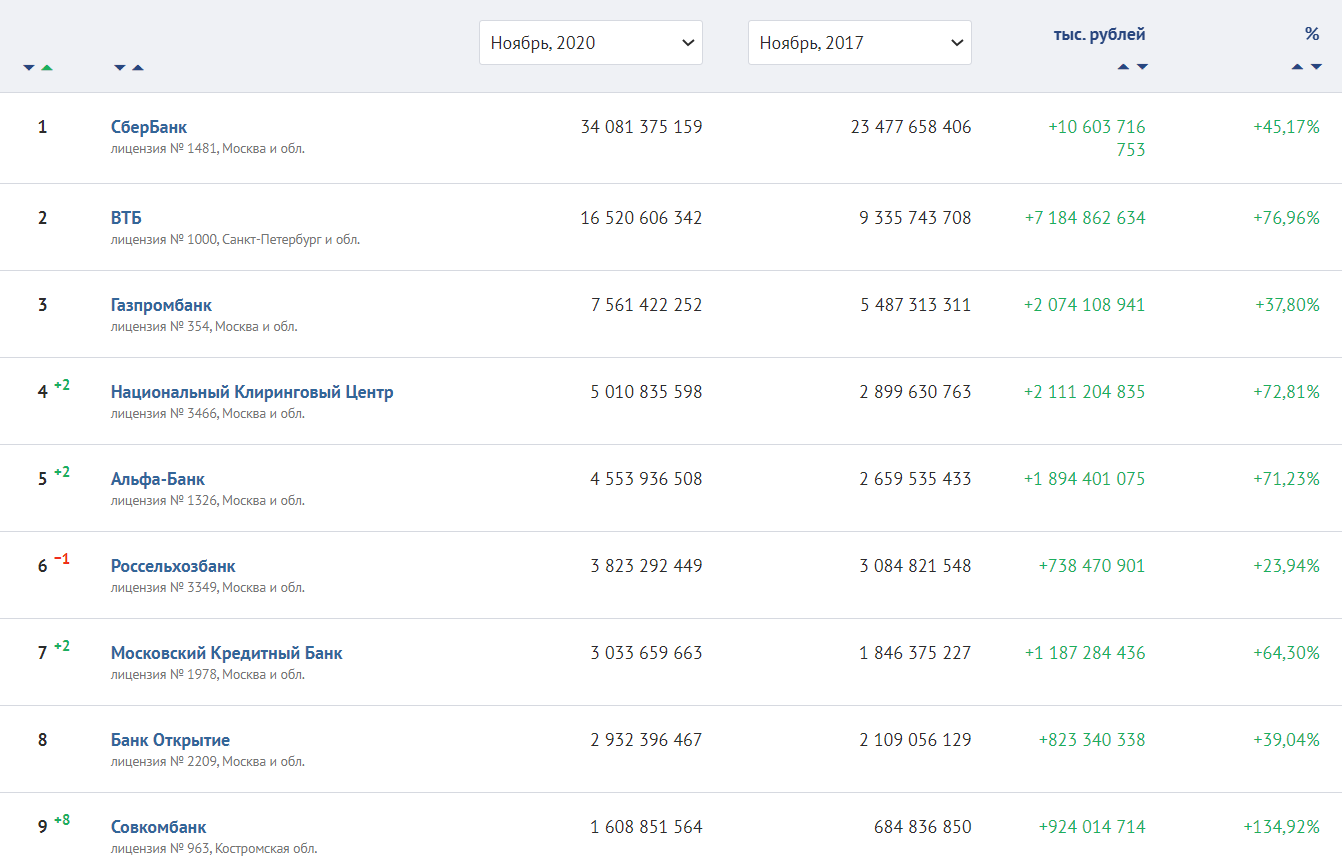
Task: Open the Банк Открытие link
Action: click(x=170, y=740)
